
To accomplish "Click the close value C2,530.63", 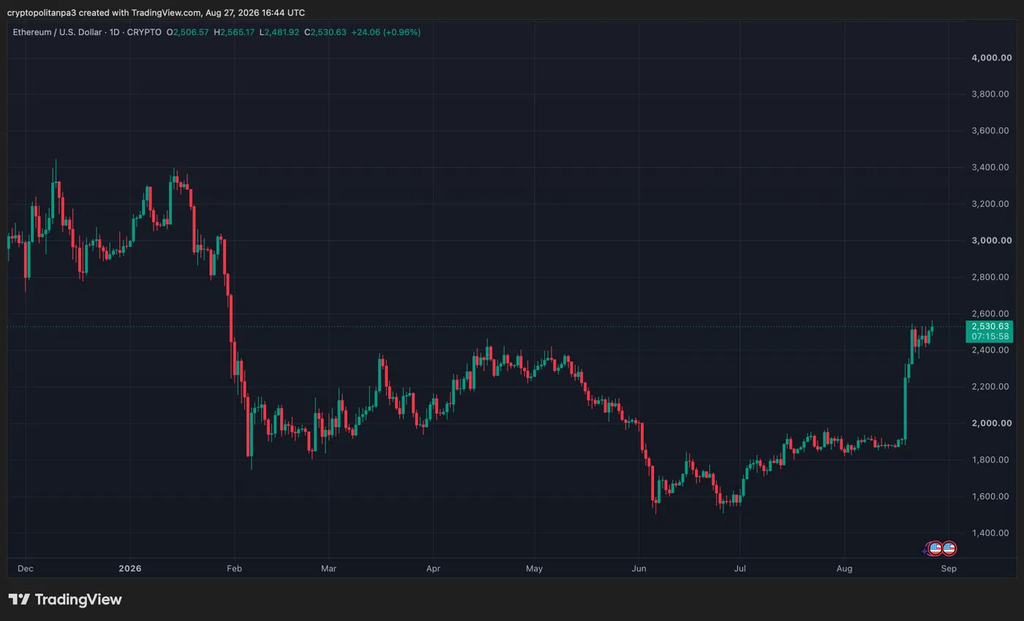I will pos(325,32).
